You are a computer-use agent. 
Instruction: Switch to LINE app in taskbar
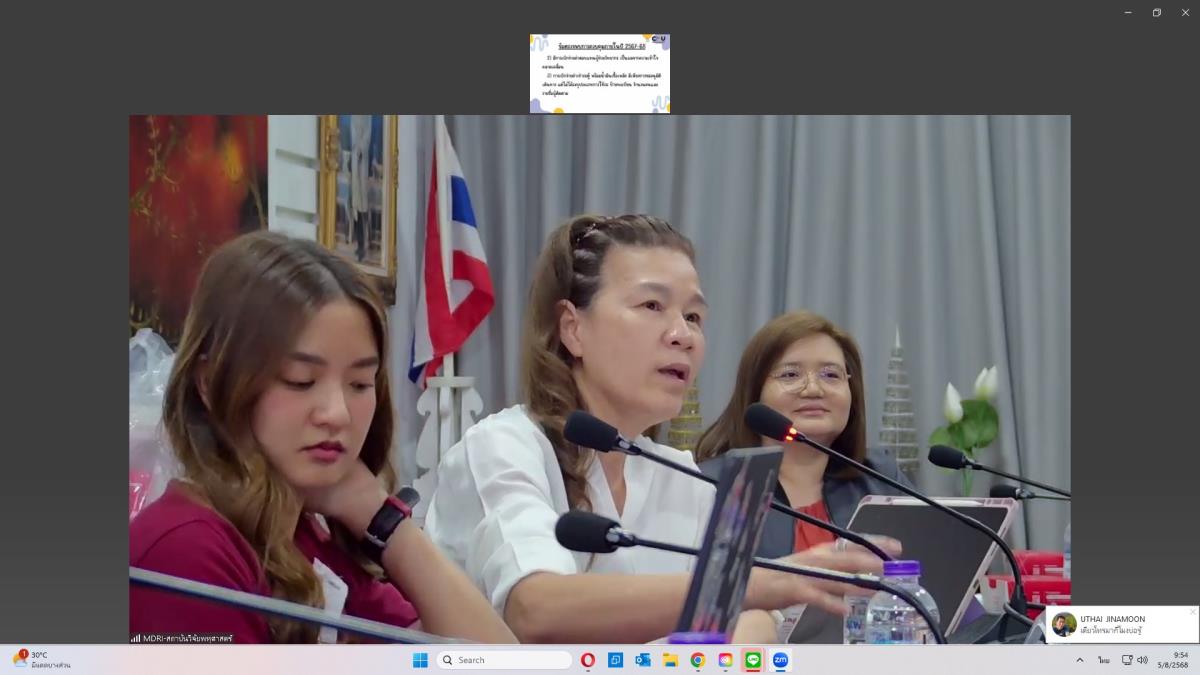click(753, 660)
